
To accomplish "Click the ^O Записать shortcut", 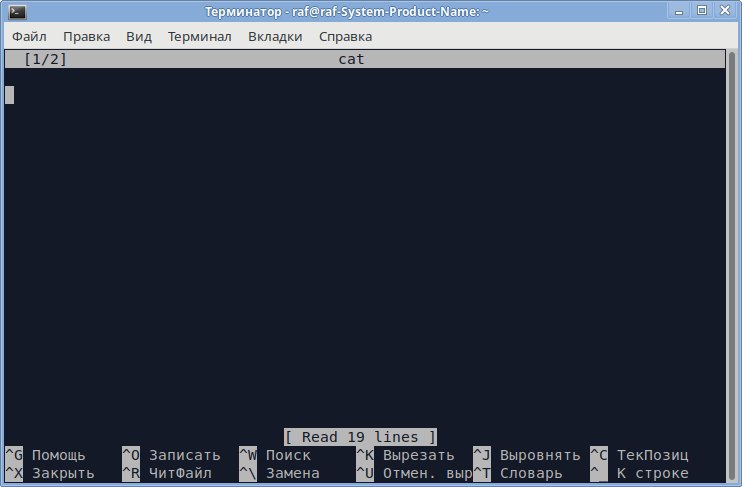I will pos(171,455).
